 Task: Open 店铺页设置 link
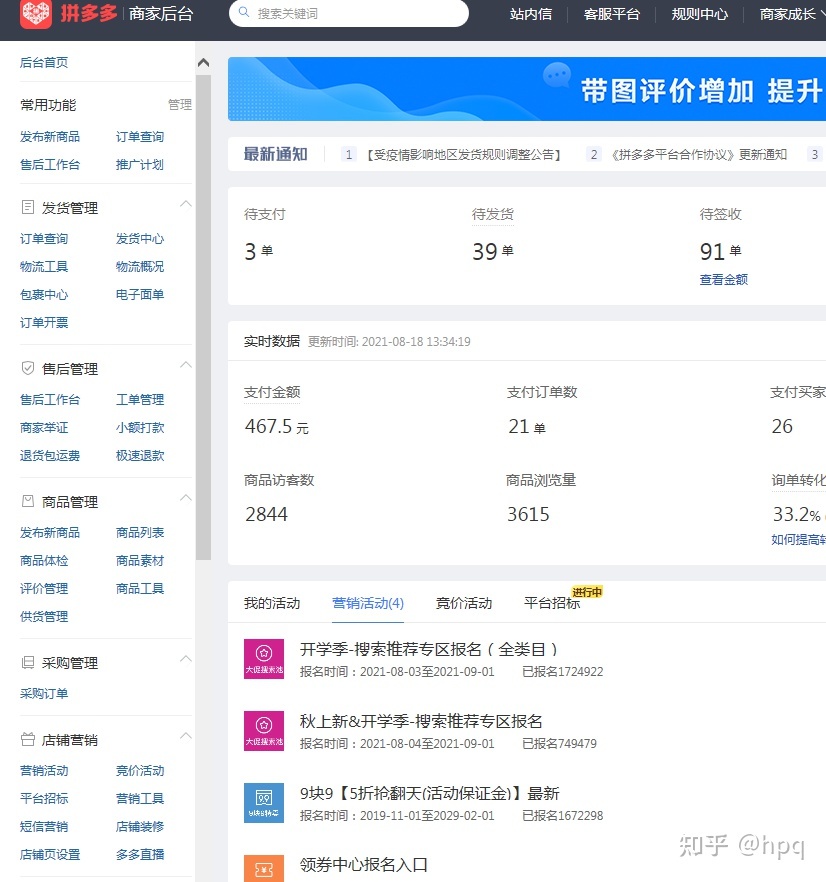tap(50, 855)
